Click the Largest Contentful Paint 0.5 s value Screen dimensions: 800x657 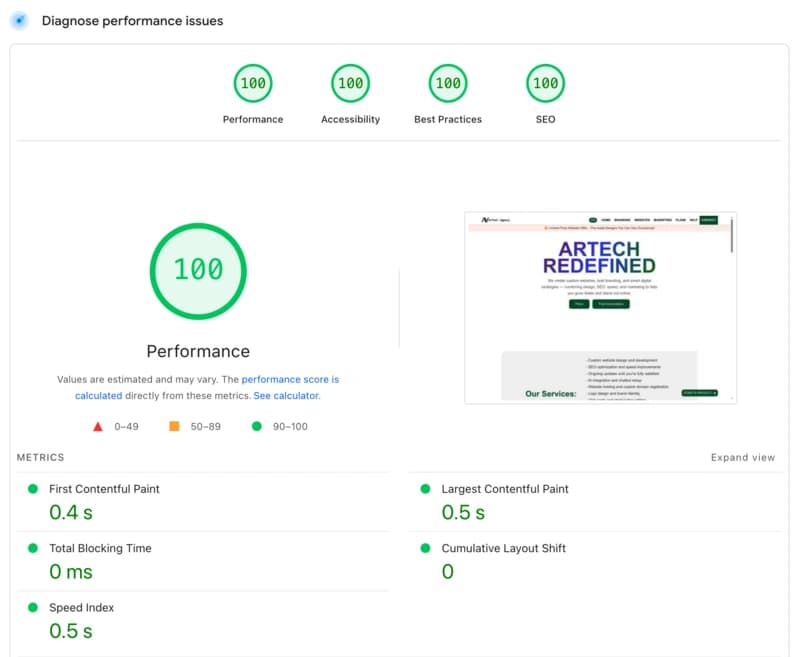coord(463,512)
